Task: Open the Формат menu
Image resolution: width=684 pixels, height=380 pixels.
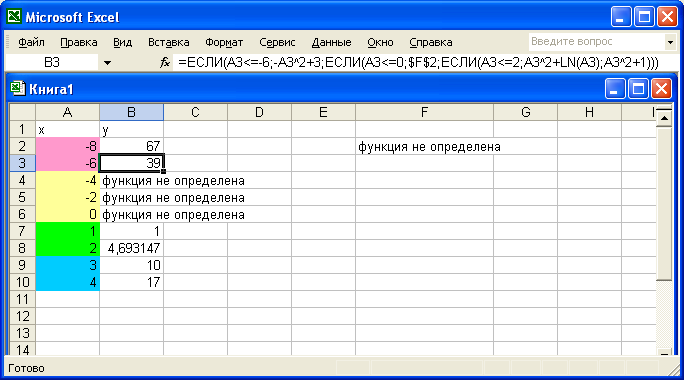Action: (x=224, y=42)
